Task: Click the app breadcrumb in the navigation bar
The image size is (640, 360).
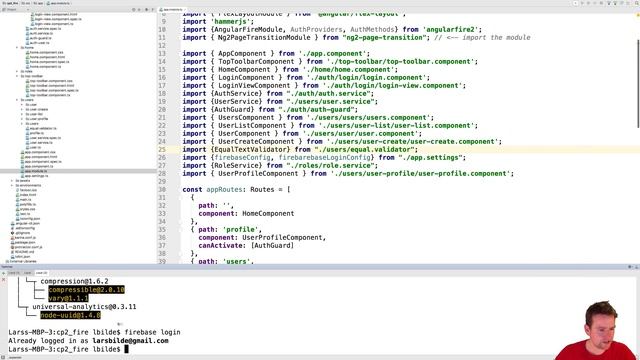Action: point(38,3)
